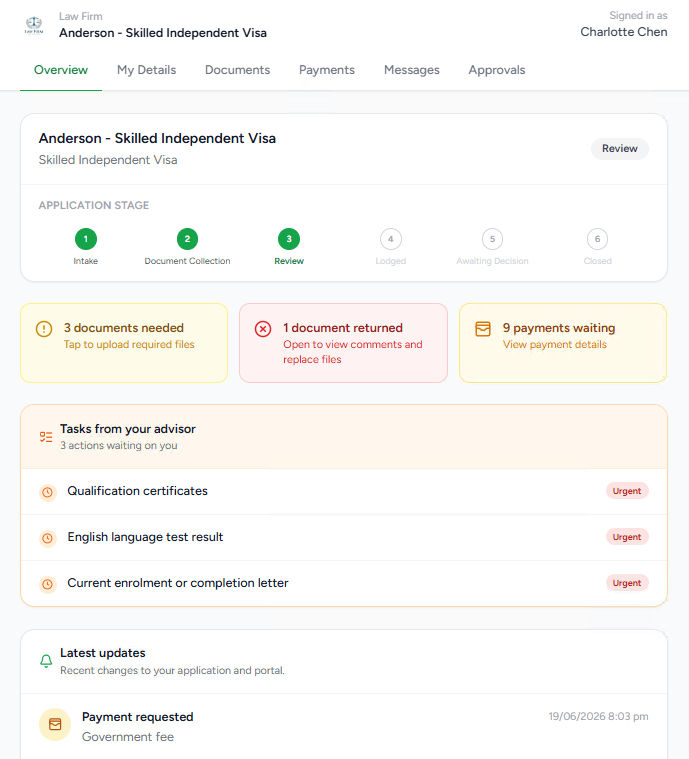Click the payment card icon on payments waiting
The height and width of the screenshot is (759, 689).
[x=483, y=329]
